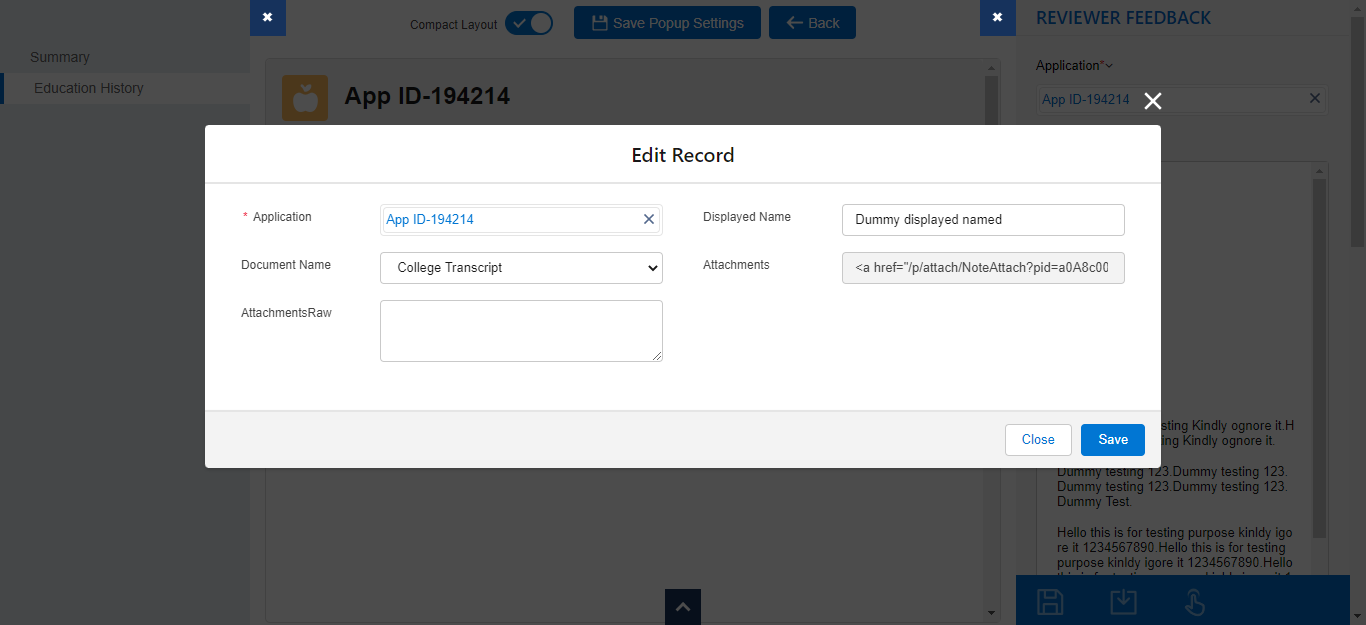Screen dimensions: 1366x625
Task: Clear the Application lookup in Edit Record
Action: 648,219
